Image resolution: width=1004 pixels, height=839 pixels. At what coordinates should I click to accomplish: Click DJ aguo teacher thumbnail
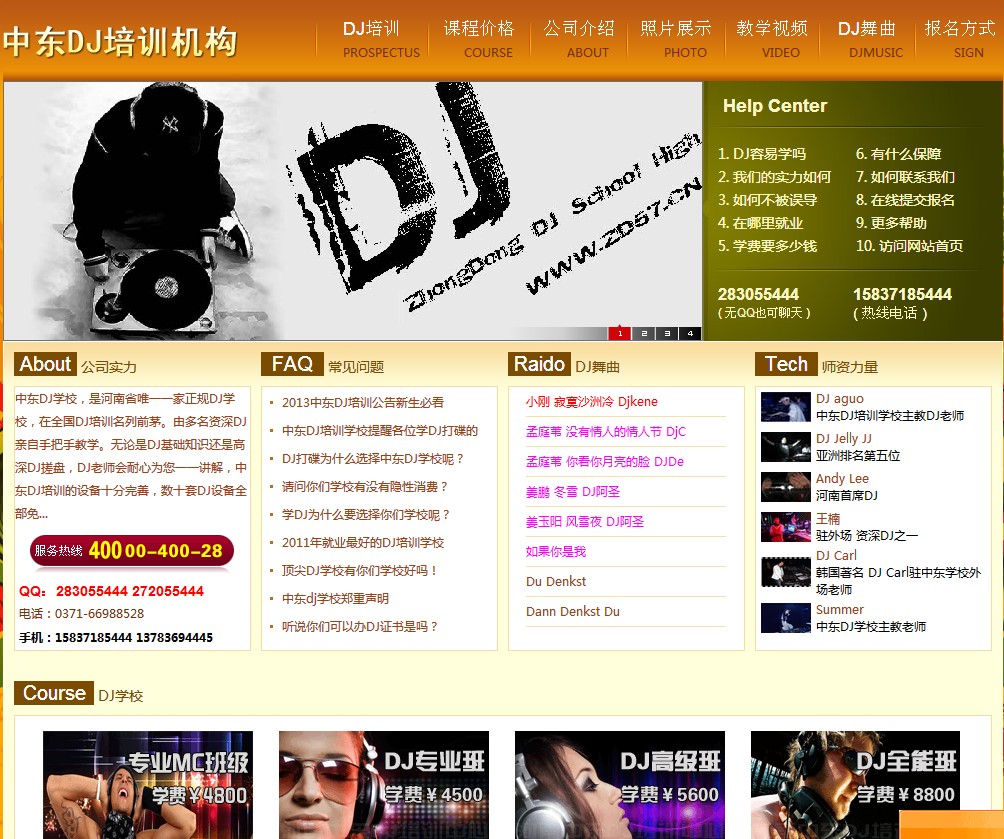(785, 407)
